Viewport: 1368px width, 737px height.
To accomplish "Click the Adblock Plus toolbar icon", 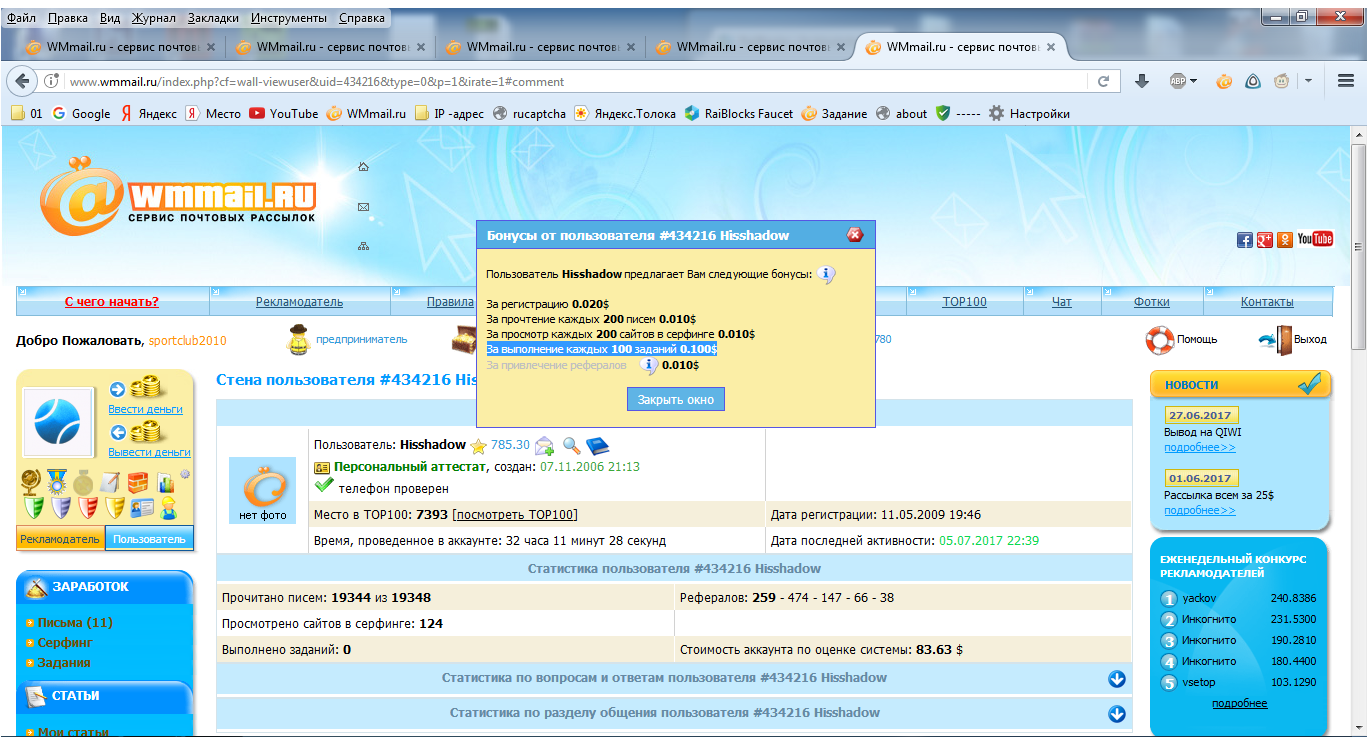I will (x=1178, y=82).
